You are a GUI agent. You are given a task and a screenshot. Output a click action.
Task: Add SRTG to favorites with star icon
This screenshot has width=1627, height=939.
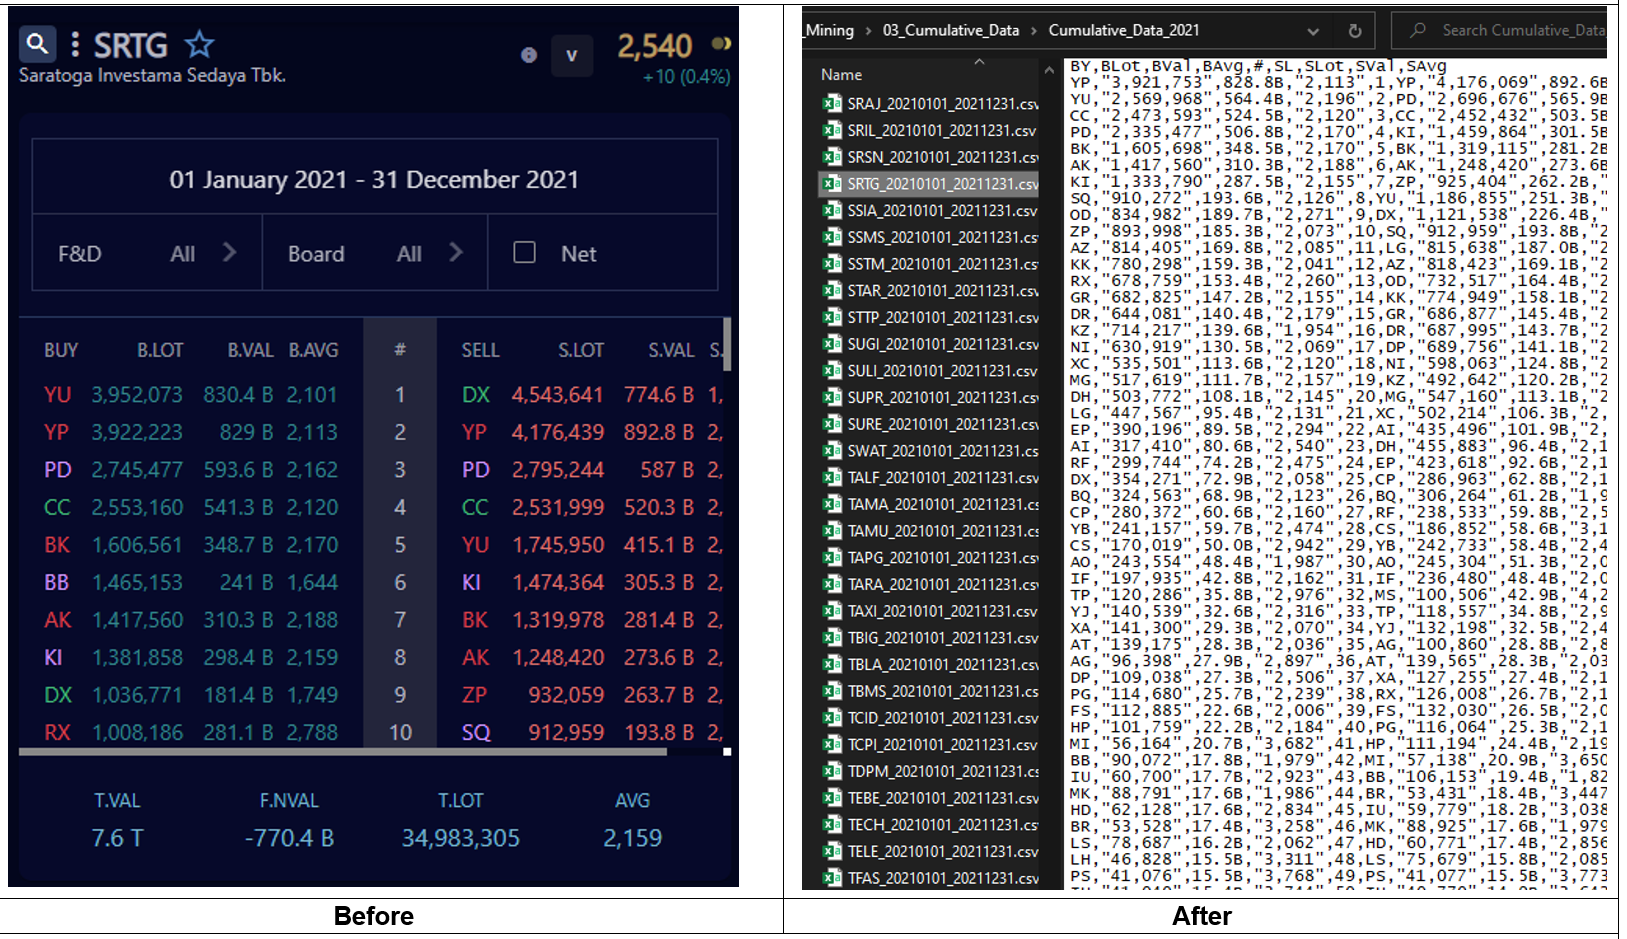pos(200,44)
